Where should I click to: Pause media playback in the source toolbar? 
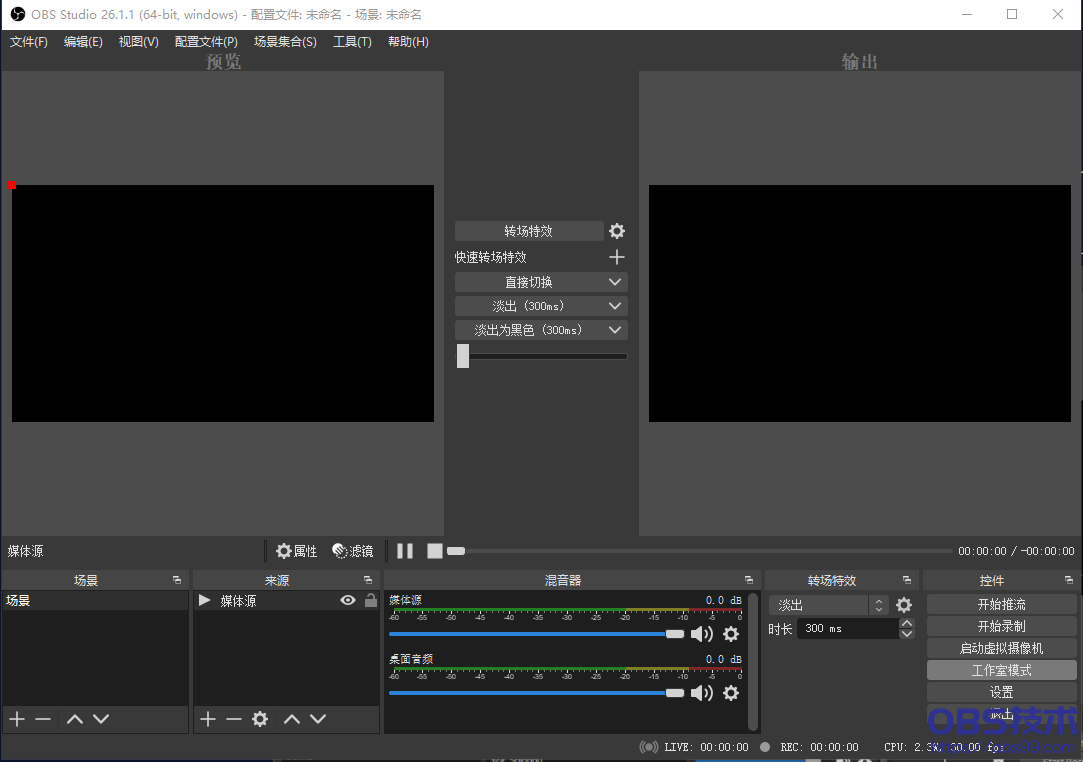click(405, 551)
